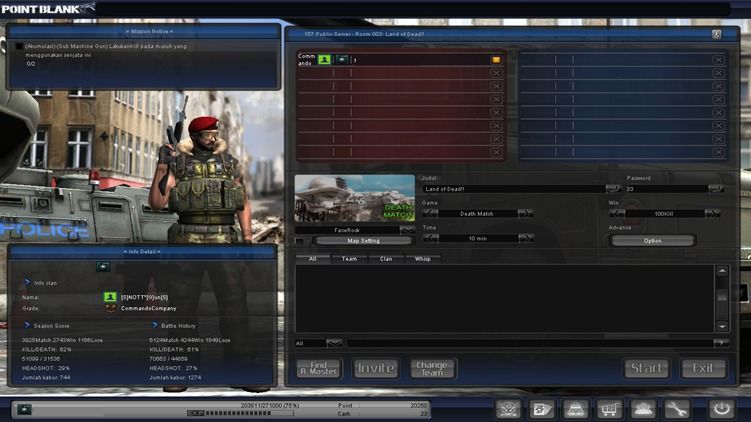Click the chat scrollbar thumb
The image size is (751, 422).
coord(722,297)
